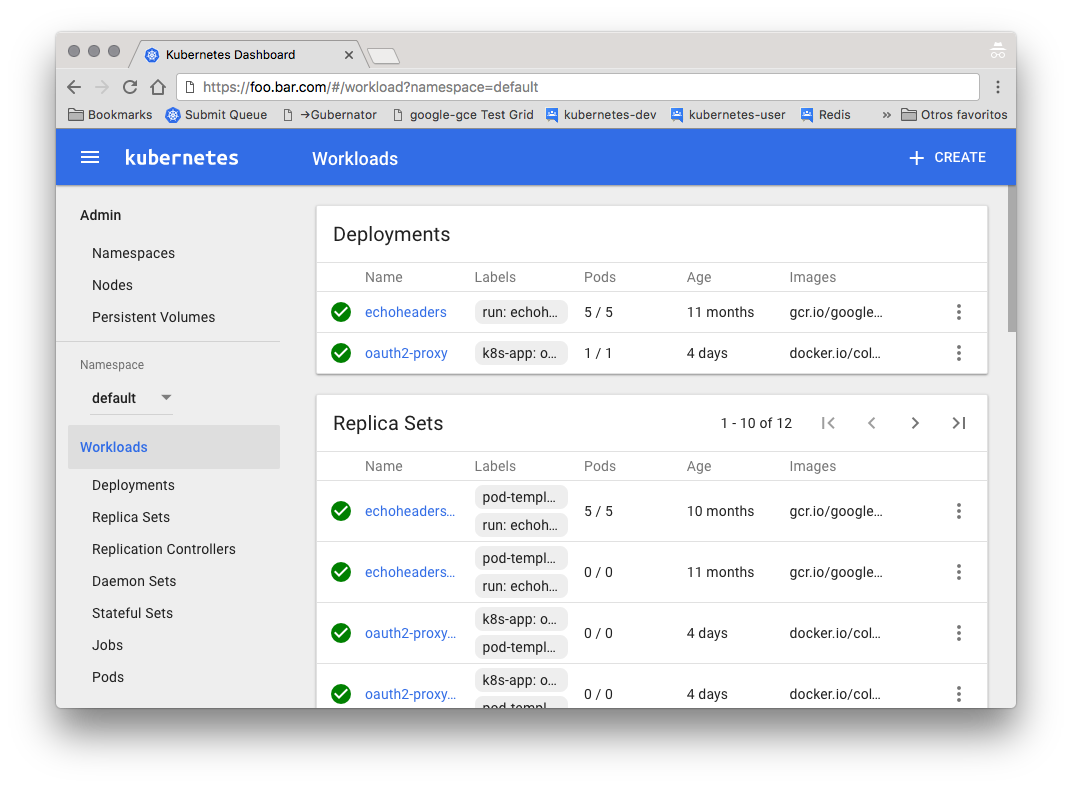Open actions menu for oauth2-proxy deployment

(959, 353)
